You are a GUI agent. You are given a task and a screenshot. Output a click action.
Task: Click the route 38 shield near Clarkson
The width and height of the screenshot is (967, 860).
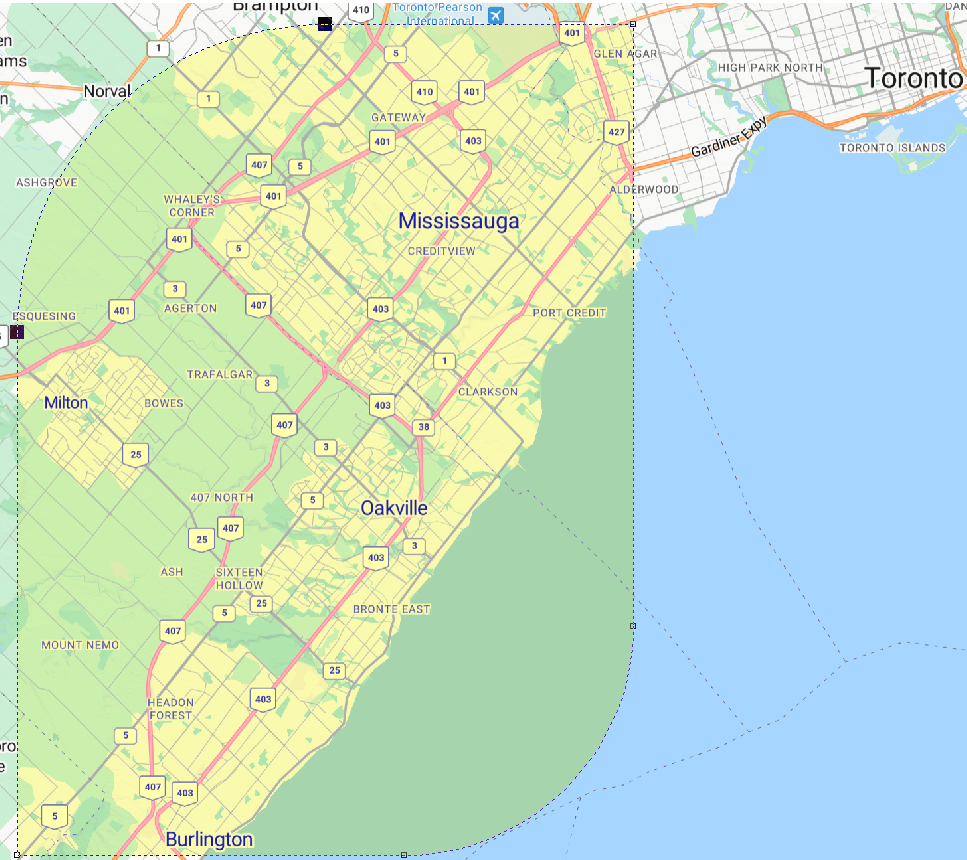coord(425,427)
